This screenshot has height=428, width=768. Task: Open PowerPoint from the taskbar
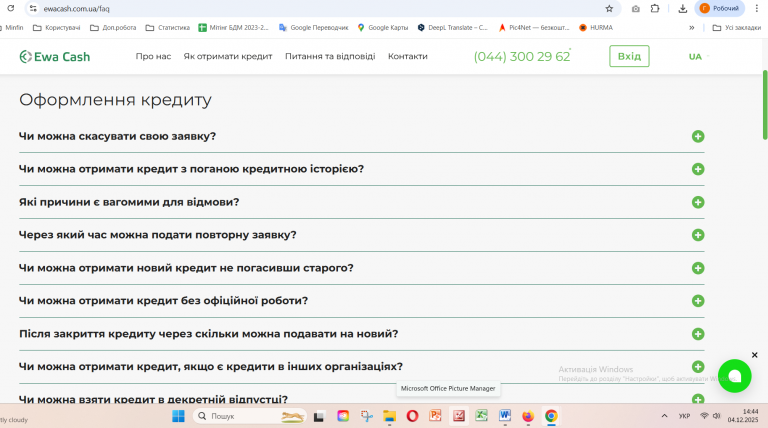[435, 416]
